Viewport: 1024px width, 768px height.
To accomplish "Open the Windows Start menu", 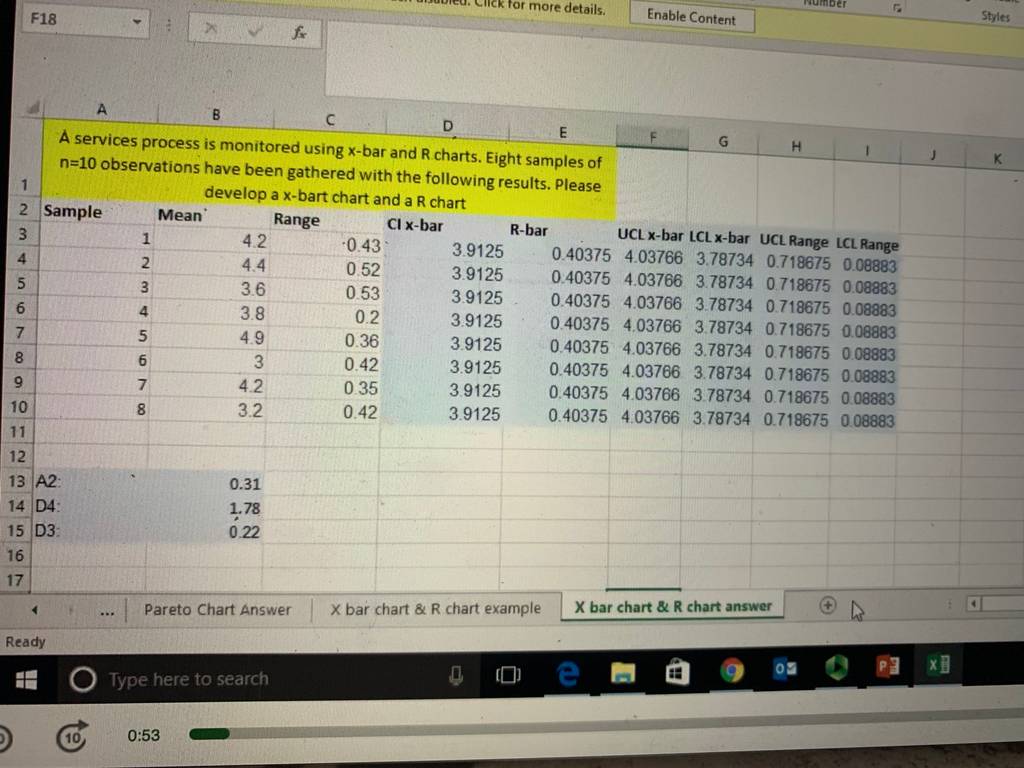I will (x=26, y=680).
